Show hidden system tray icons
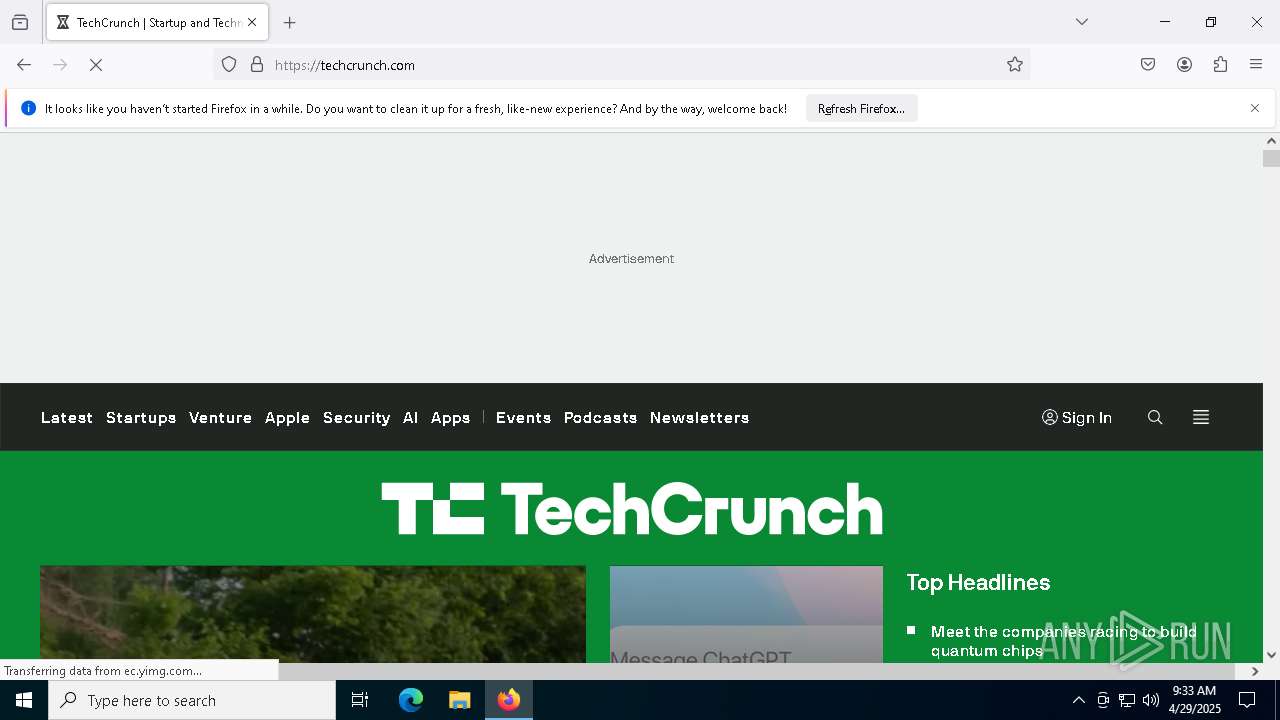This screenshot has height=720, width=1280. click(x=1078, y=701)
